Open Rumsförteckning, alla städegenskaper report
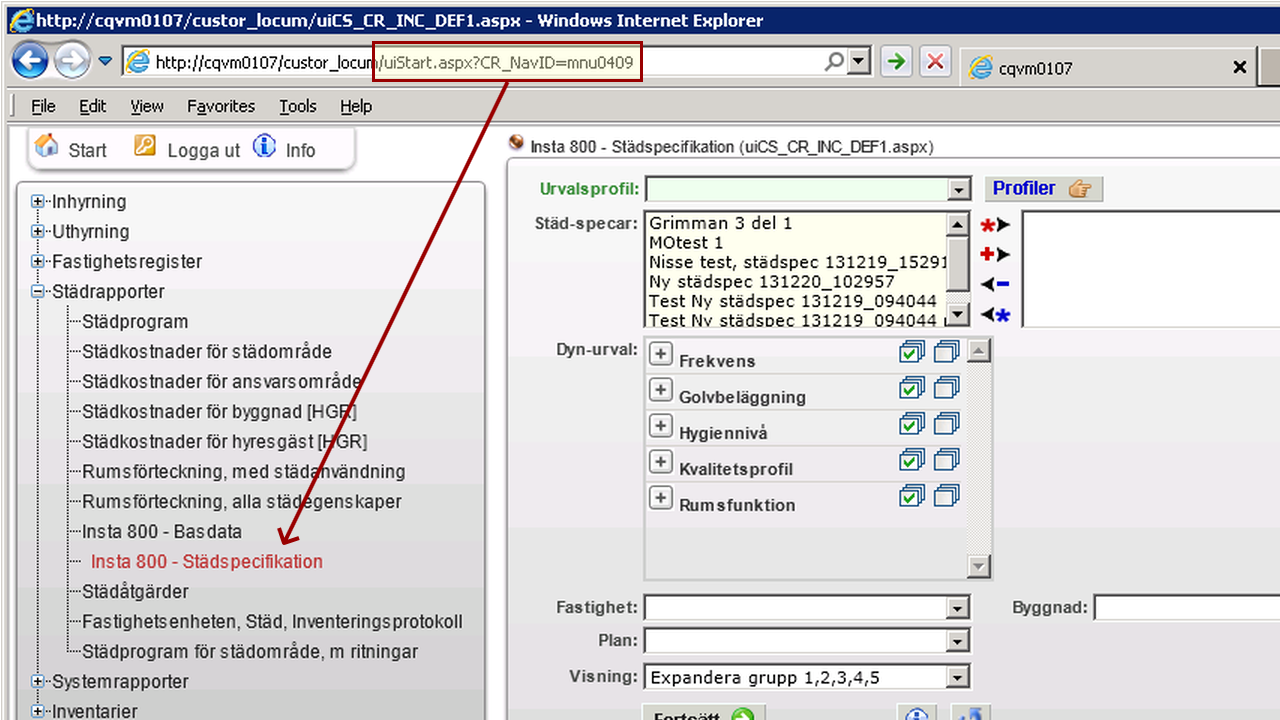1280x720 pixels. point(242,502)
